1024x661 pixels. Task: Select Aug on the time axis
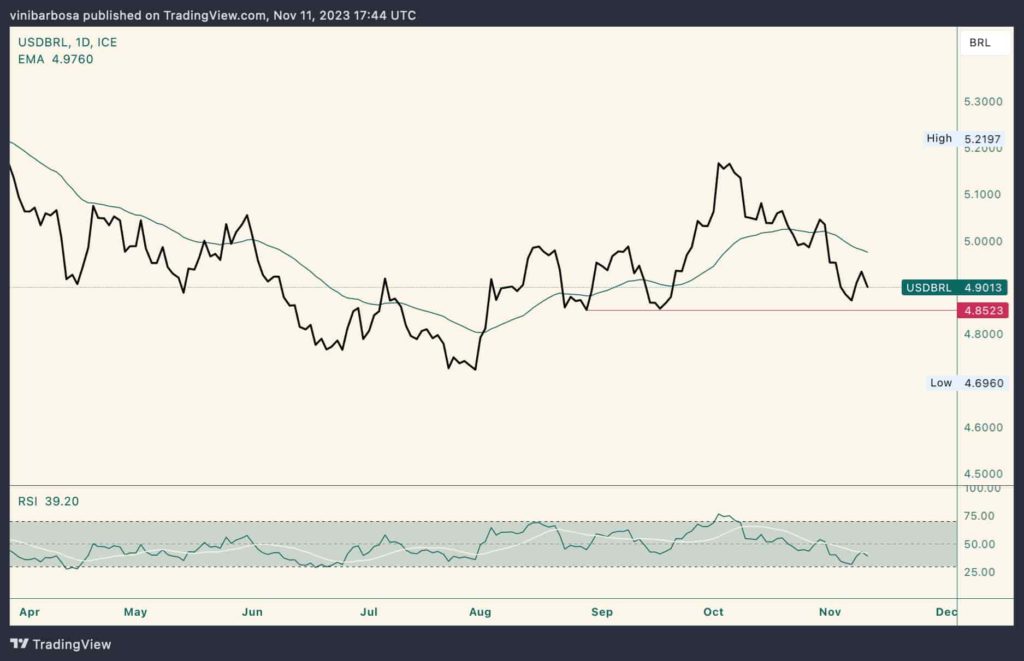(481, 610)
